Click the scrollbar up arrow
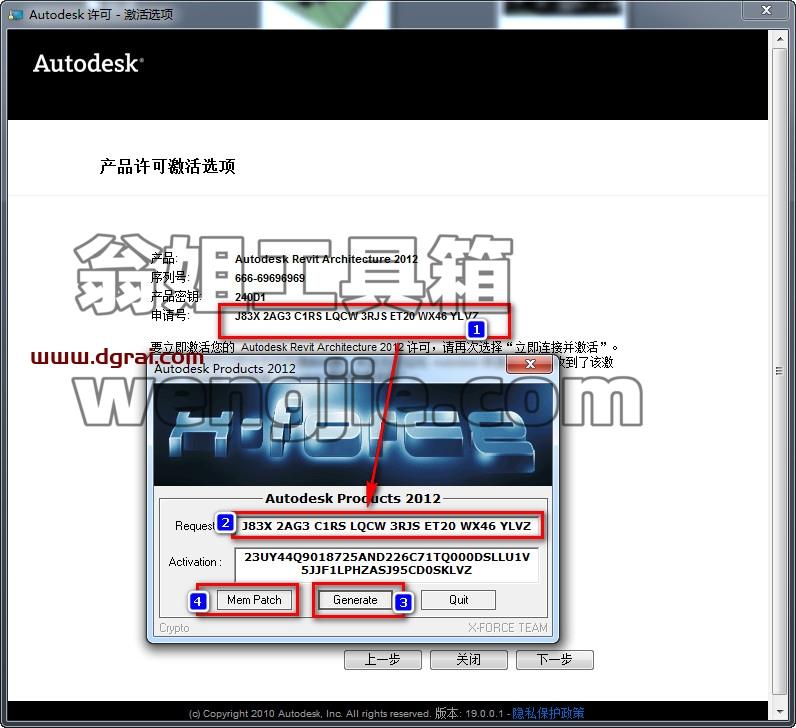This screenshot has height=728, width=796. point(779,39)
